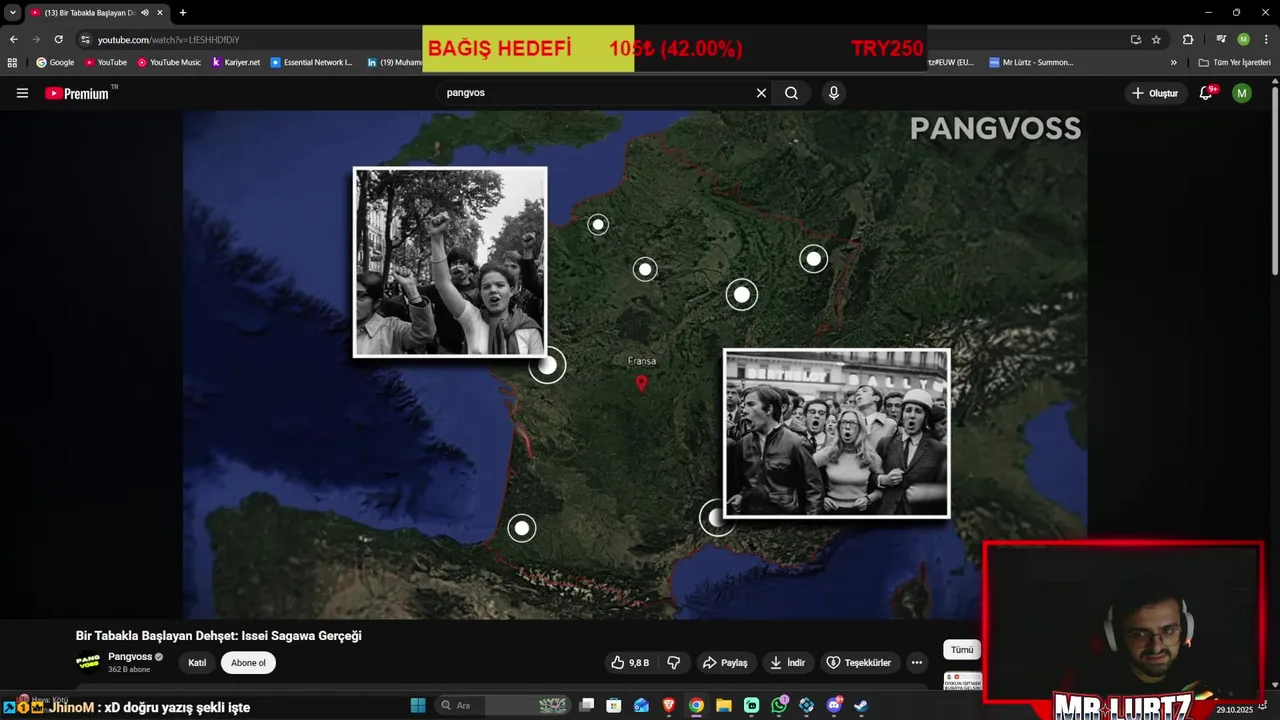This screenshot has width=1280, height=720.
Task: Open Chrome media control icon
Action: [1221, 39]
